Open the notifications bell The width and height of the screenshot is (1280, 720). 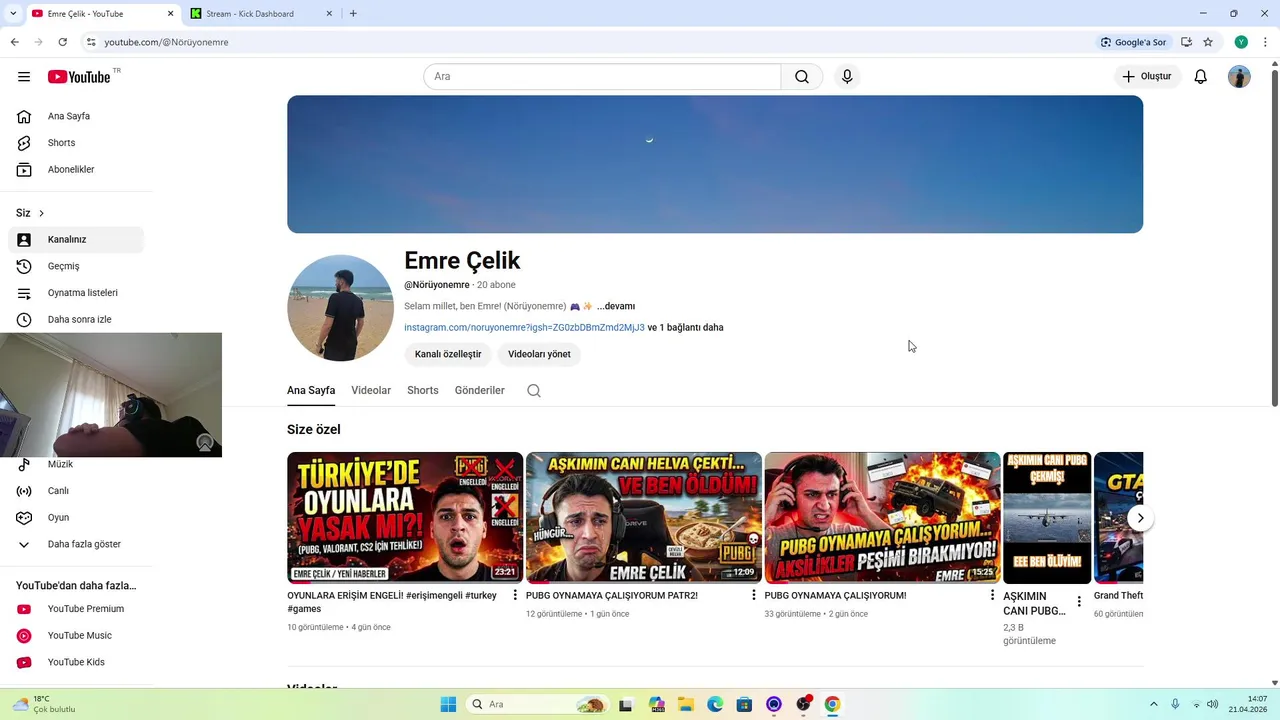tap(1201, 77)
